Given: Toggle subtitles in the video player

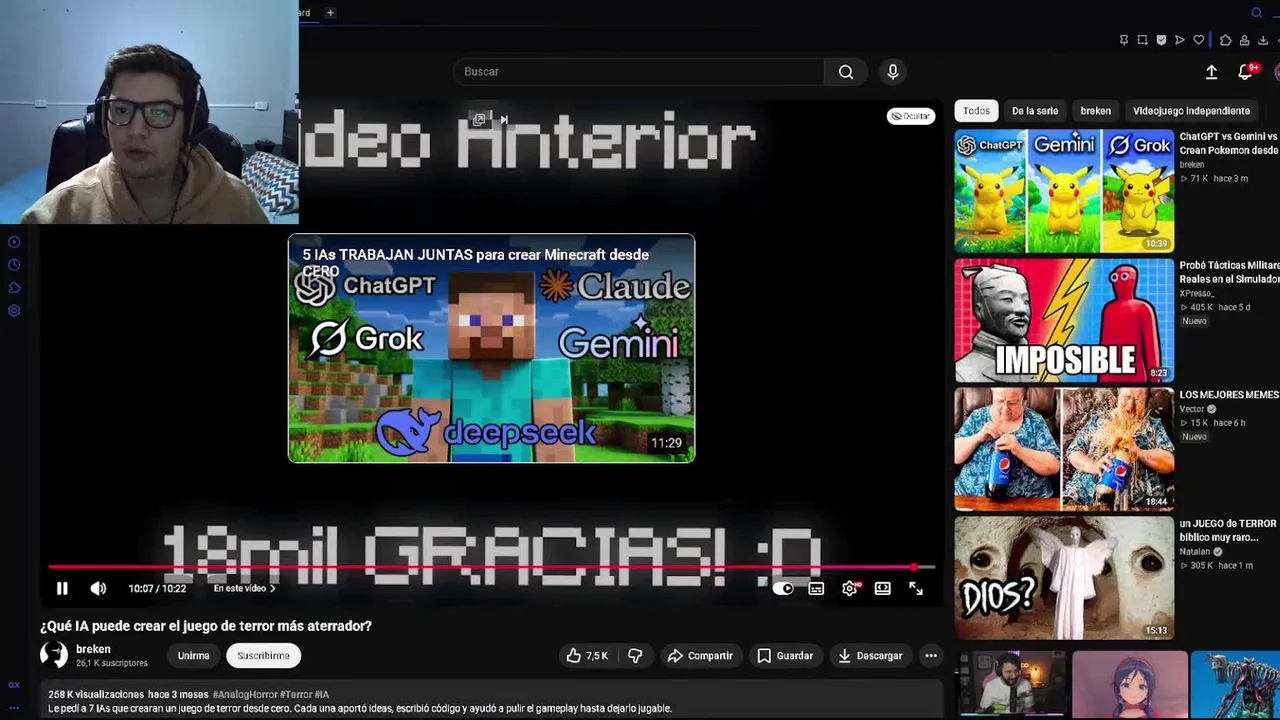Looking at the screenshot, I should pyautogui.click(x=816, y=589).
